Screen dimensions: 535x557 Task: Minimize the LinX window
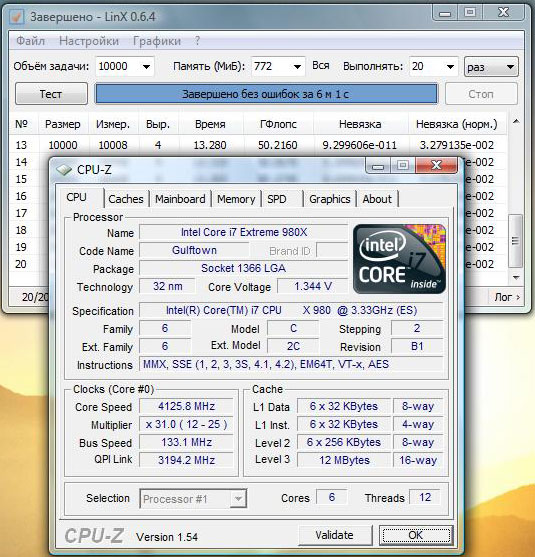click(x=445, y=13)
